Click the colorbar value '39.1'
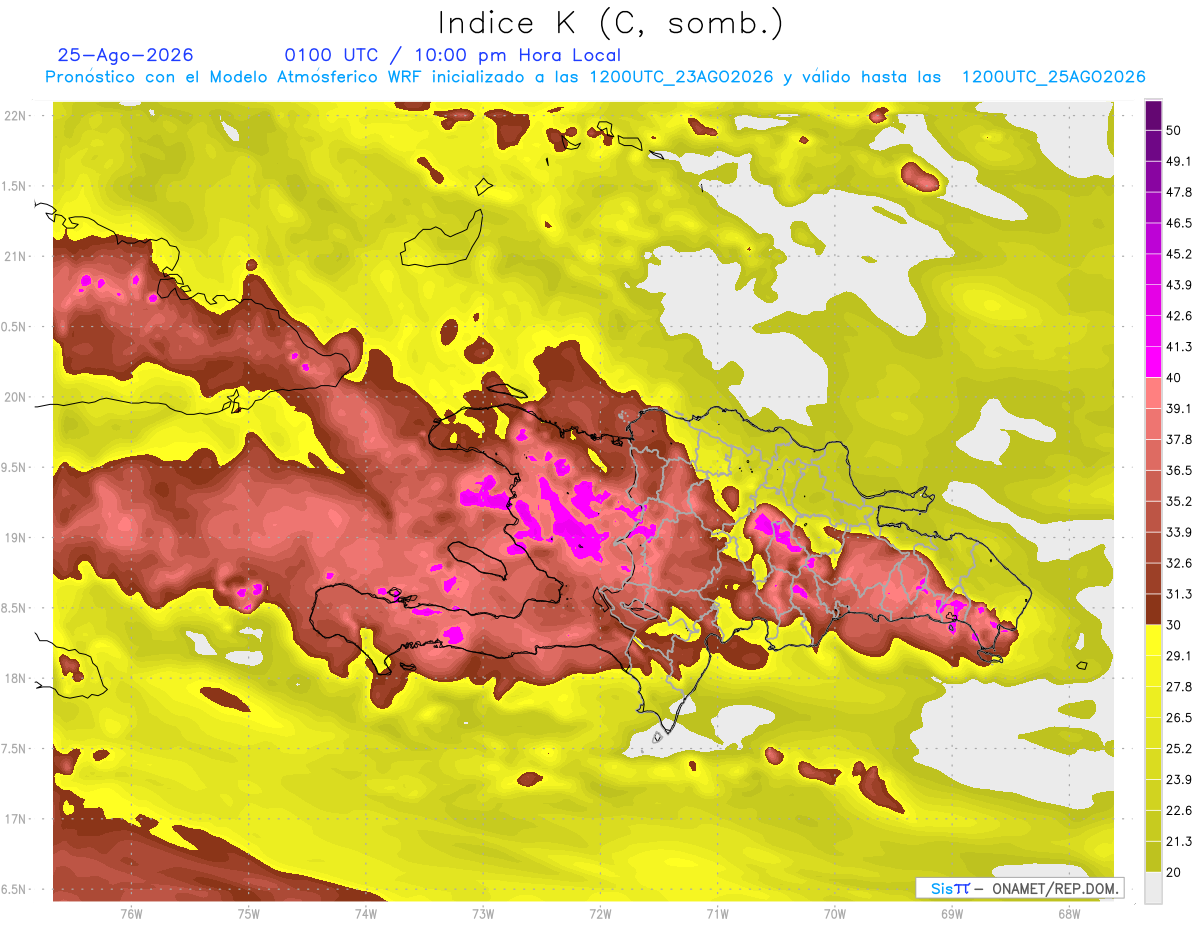This screenshot has height=927, width=1200. coord(1179,408)
